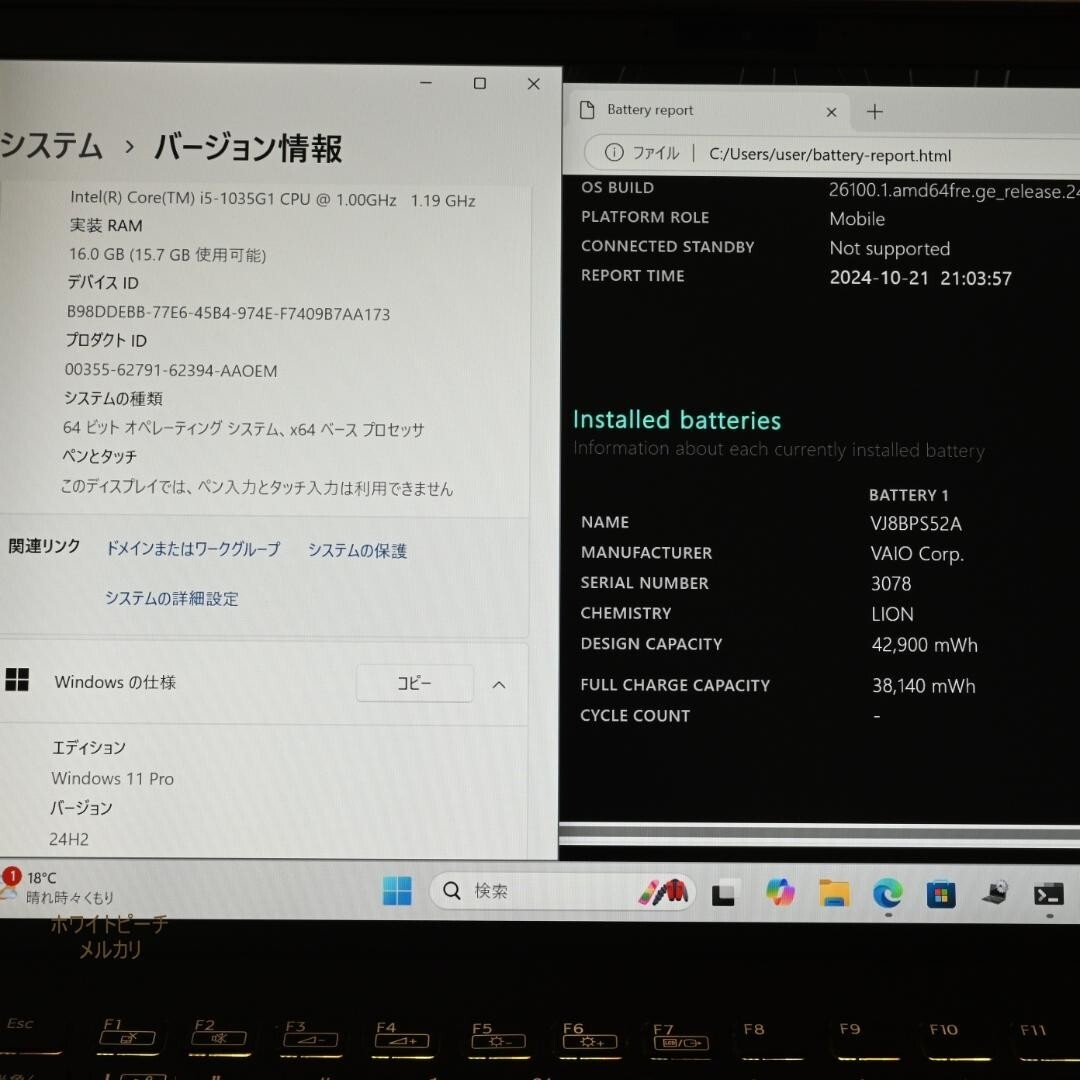This screenshot has height=1080, width=1080.
Task: Select the VAIO Corp. manufacturer value
Action: [x=917, y=554]
